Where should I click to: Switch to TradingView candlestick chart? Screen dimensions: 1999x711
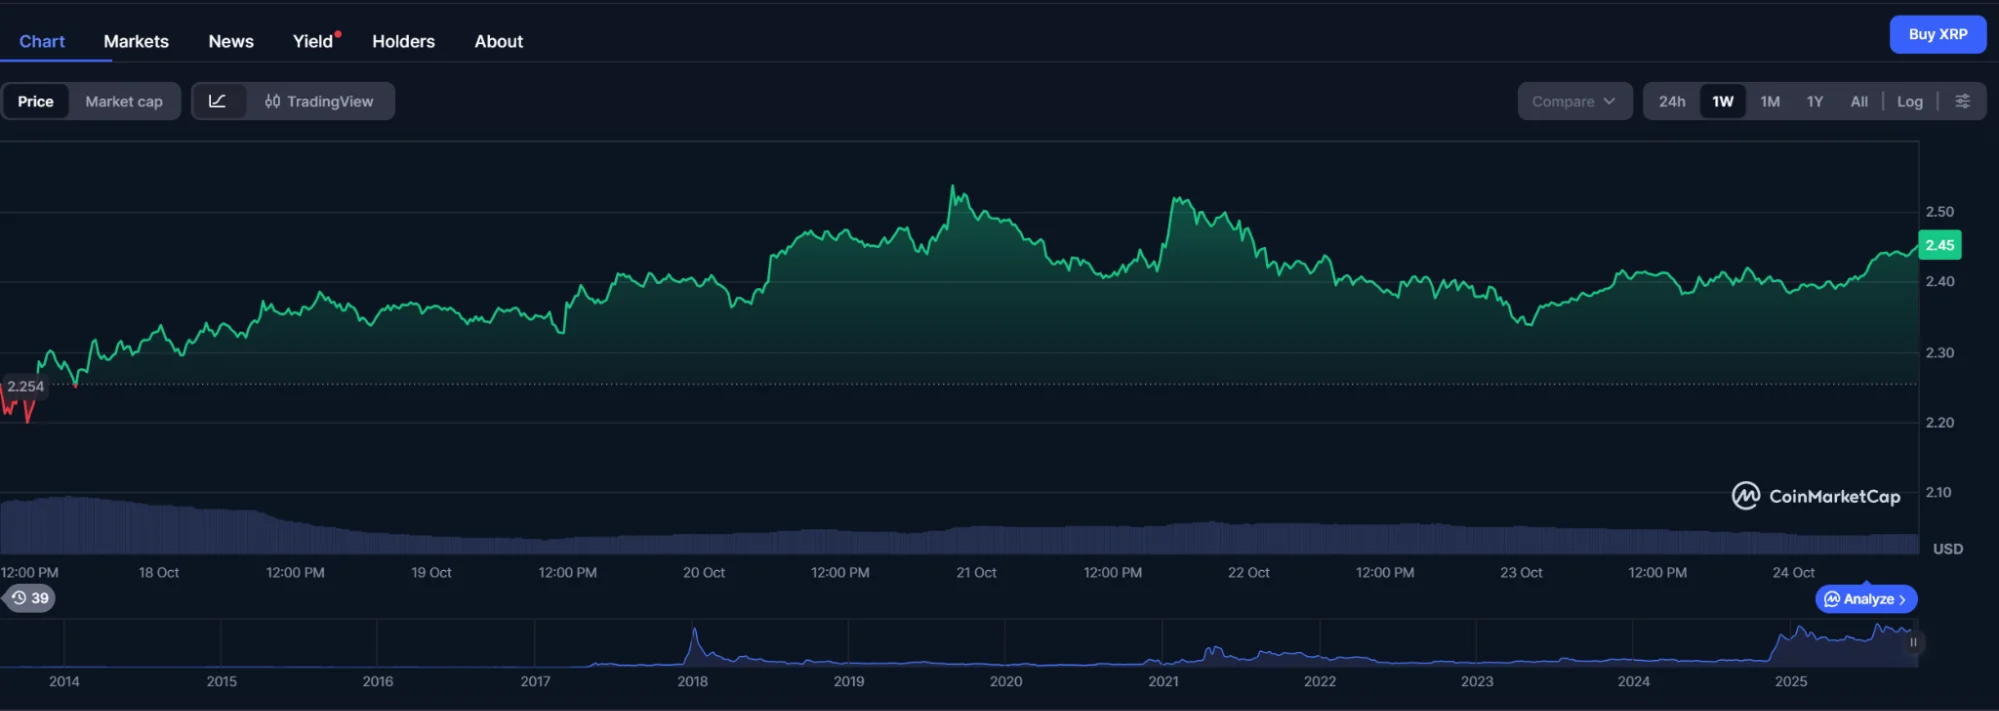click(319, 101)
